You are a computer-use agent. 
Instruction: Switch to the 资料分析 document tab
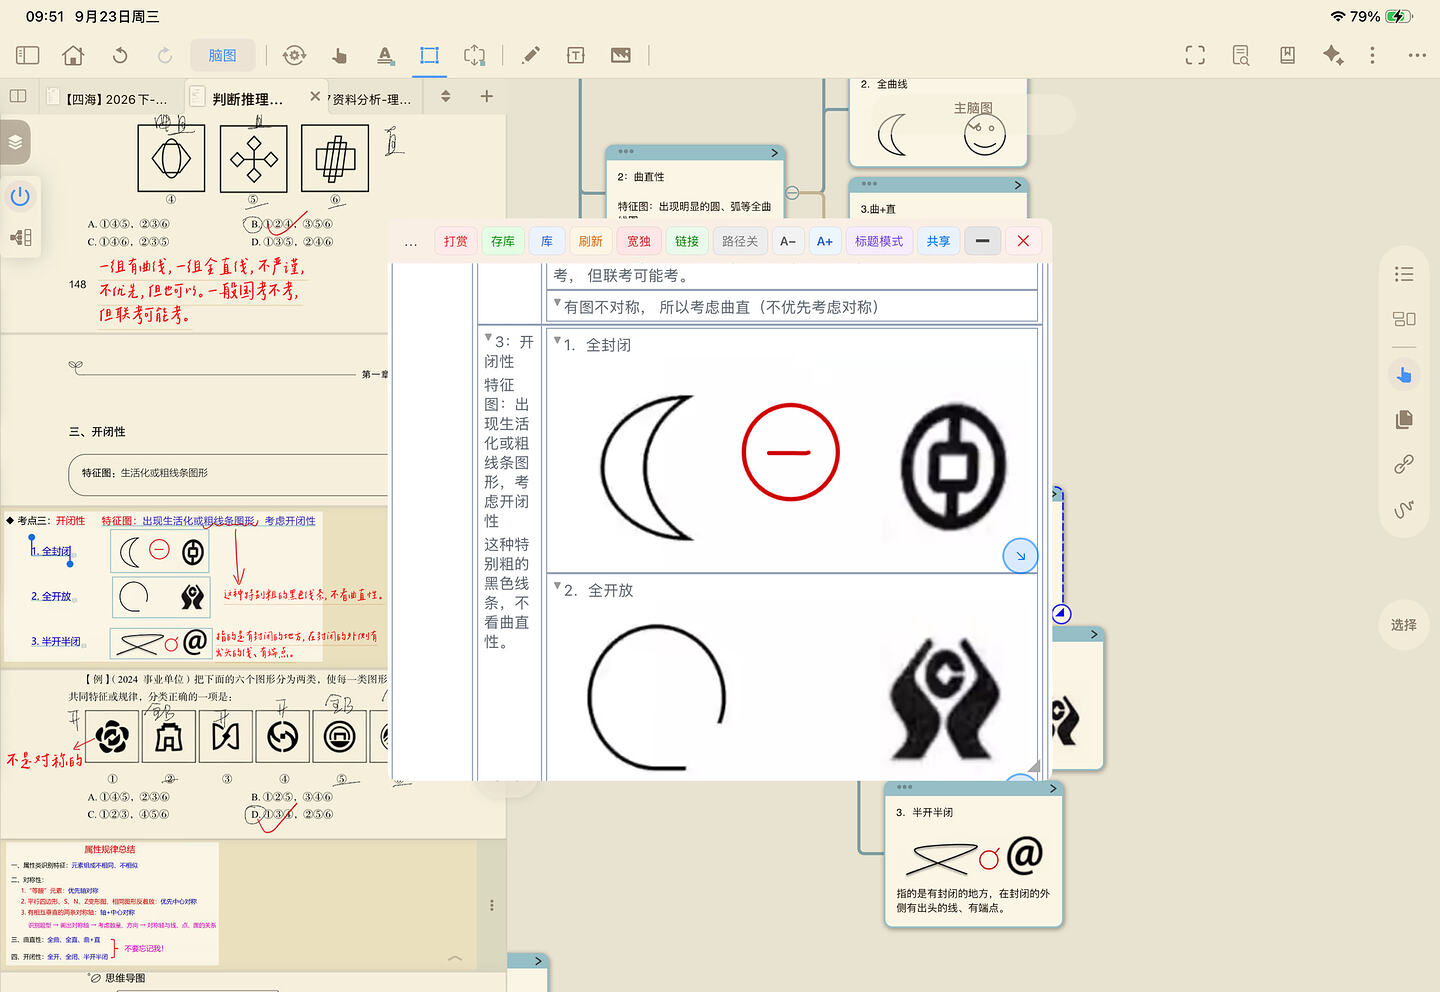coord(370,99)
